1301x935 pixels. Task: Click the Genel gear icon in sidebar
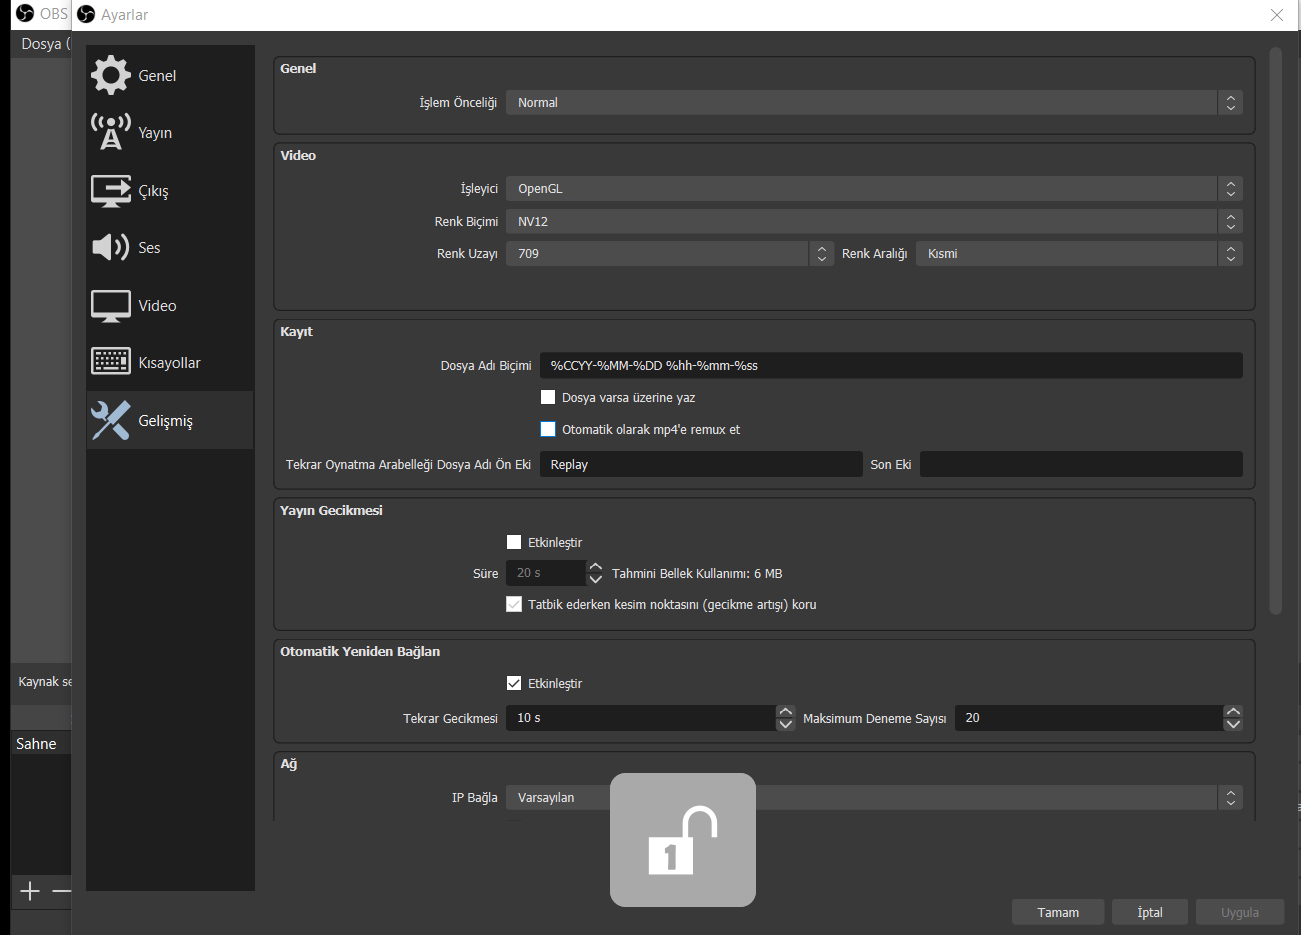pyautogui.click(x=110, y=75)
